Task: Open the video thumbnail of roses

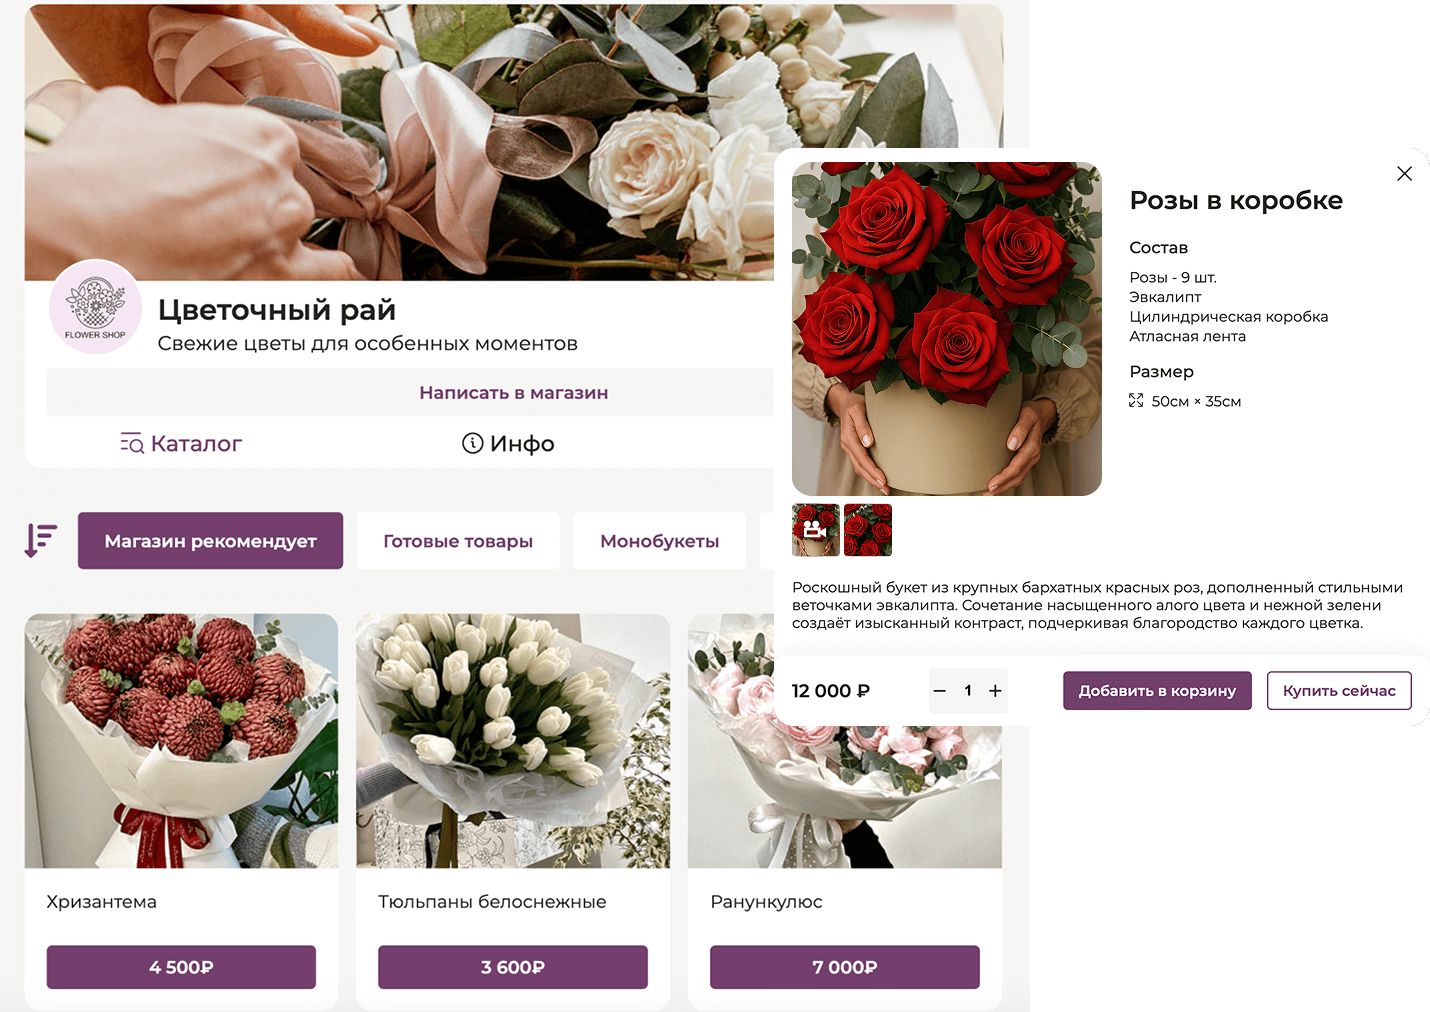Action: pos(816,530)
